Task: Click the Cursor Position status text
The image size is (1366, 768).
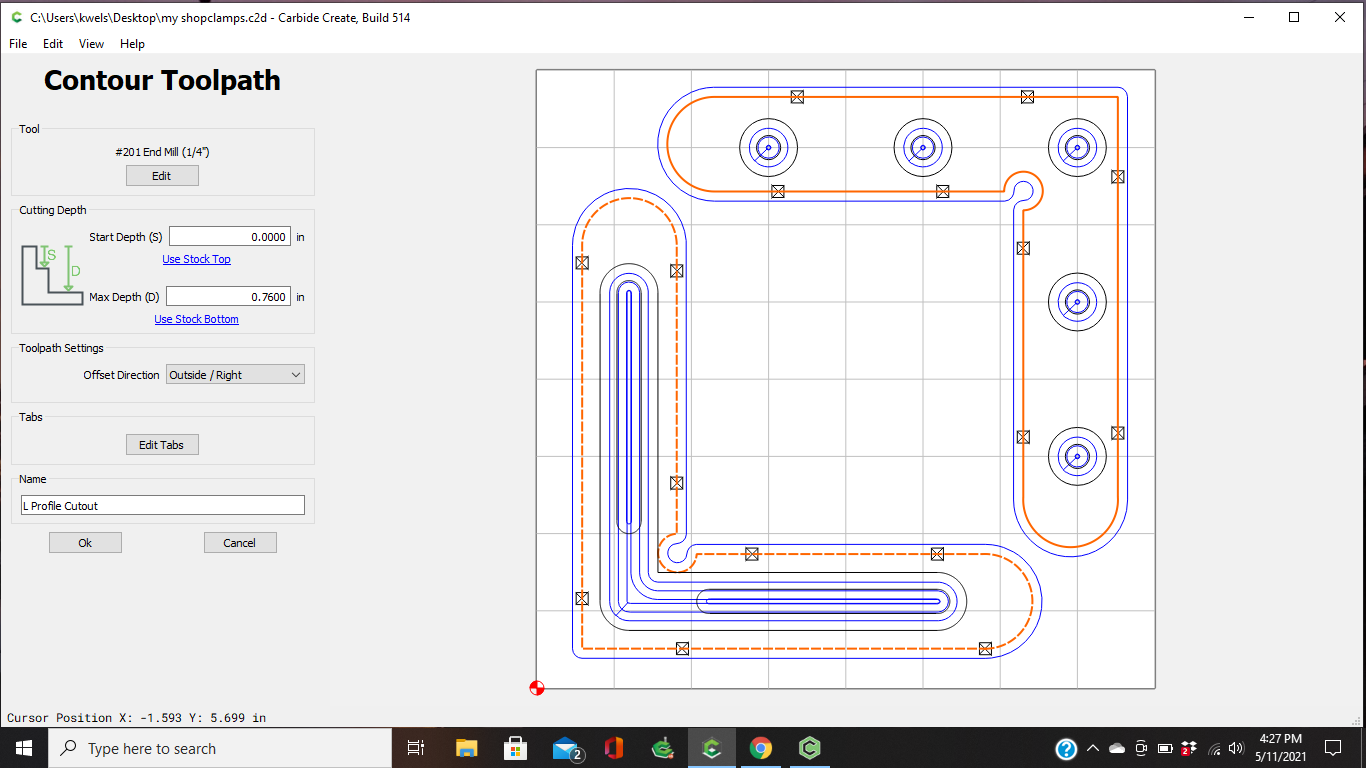Action: click(136, 718)
